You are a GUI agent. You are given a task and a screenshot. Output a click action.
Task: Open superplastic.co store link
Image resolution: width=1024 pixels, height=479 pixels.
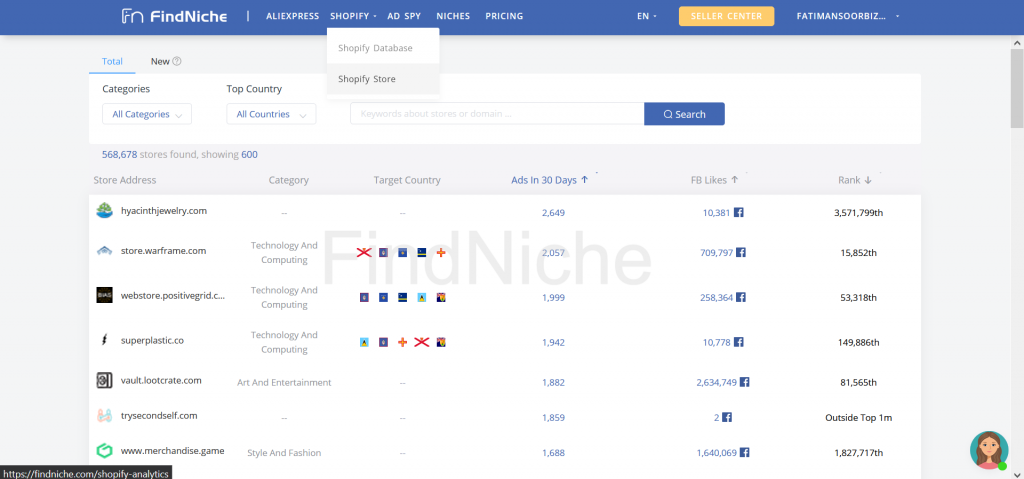pyautogui.click(x=152, y=340)
